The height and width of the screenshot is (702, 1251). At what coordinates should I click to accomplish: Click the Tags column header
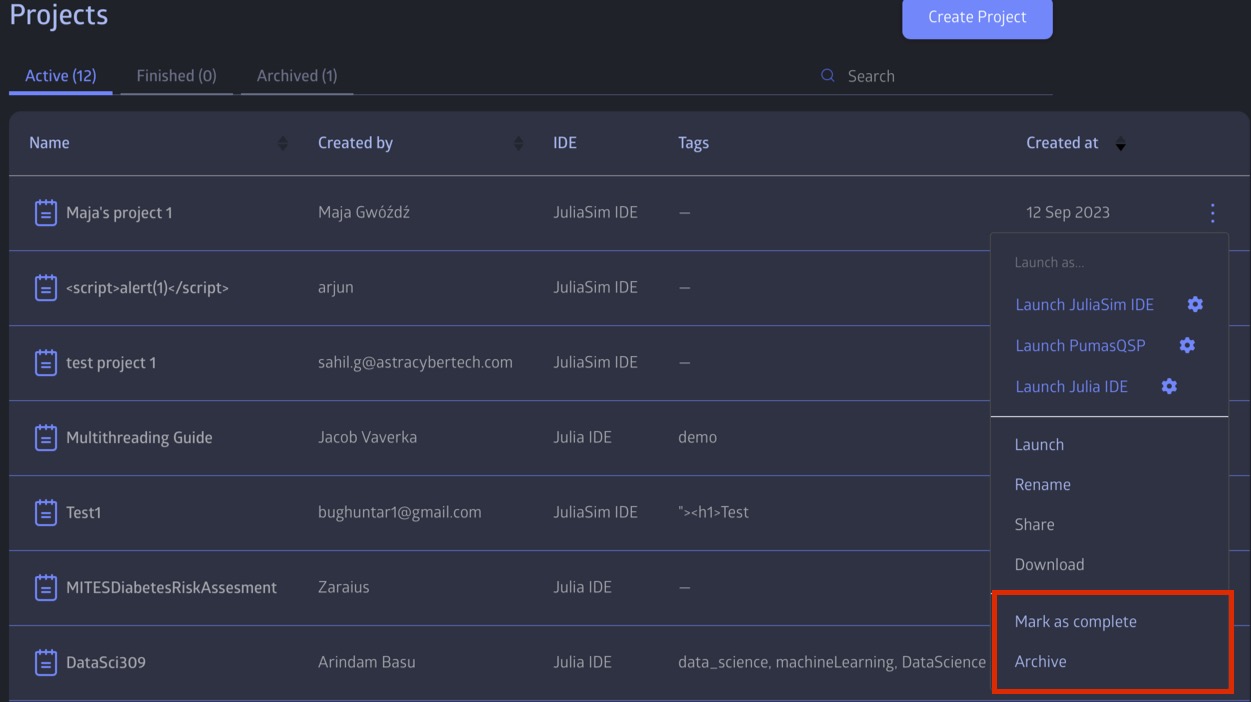click(x=693, y=144)
